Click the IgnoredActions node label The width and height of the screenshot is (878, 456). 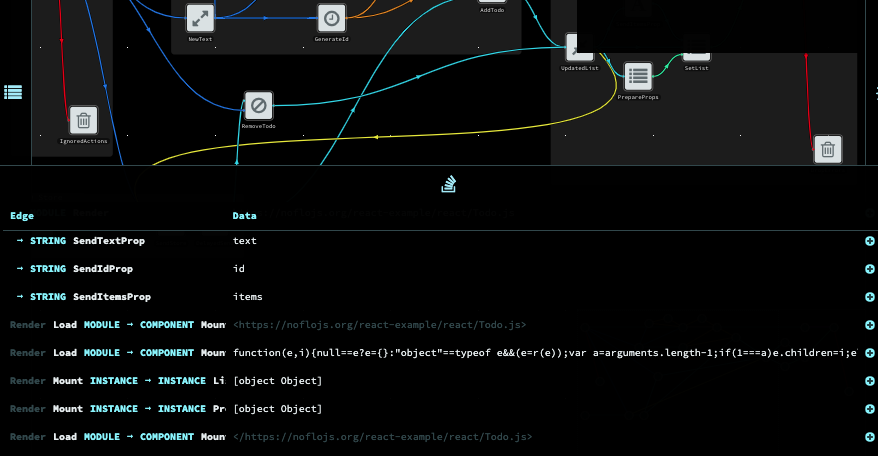tap(83, 141)
